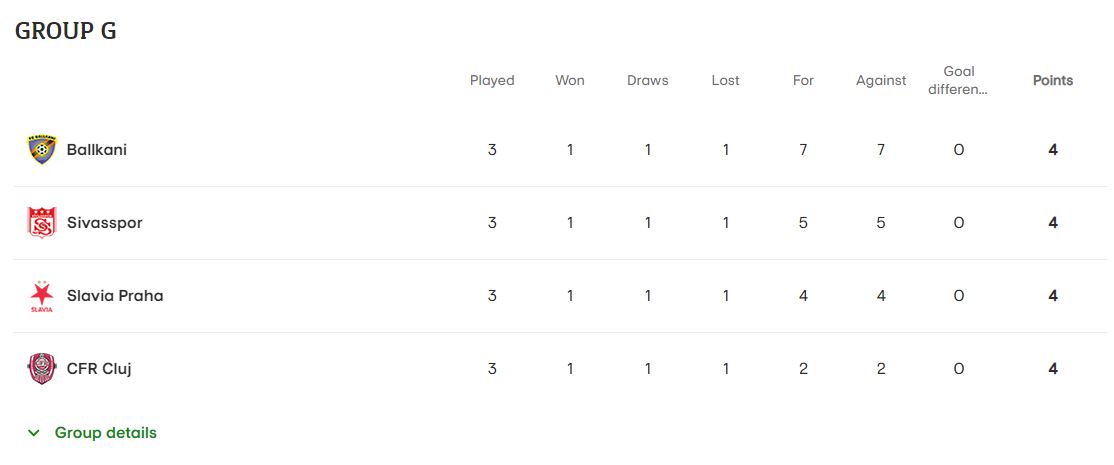This screenshot has width=1114, height=465.
Task: Expand the Group details section
Action: [x=92, y=432]
